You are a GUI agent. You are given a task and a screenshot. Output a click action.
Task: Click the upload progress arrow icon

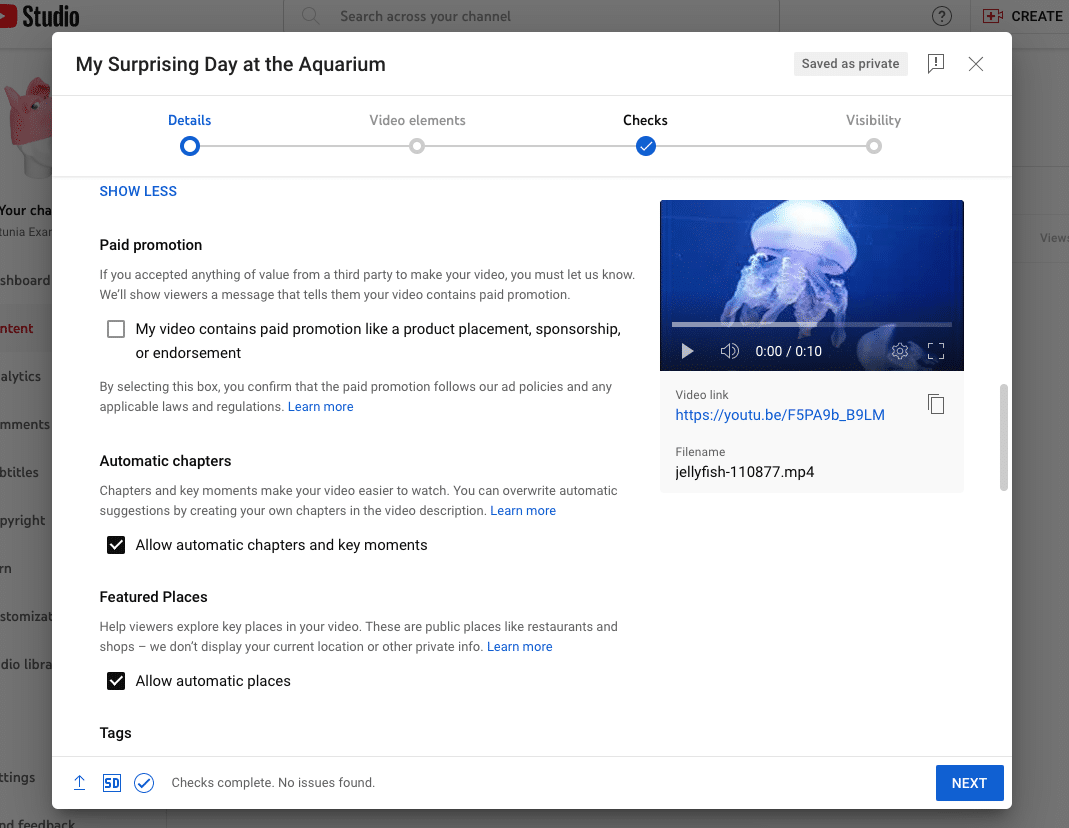tap(79, 782)
